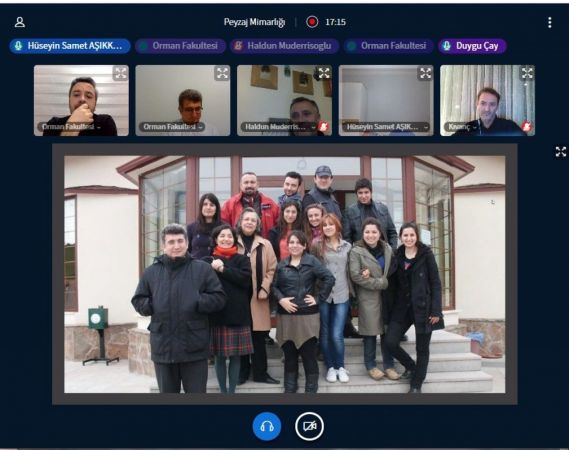Select the Duygu Çay talking indicator
Viewport: 569px width, 450px height.
click(x=472, y=46)
